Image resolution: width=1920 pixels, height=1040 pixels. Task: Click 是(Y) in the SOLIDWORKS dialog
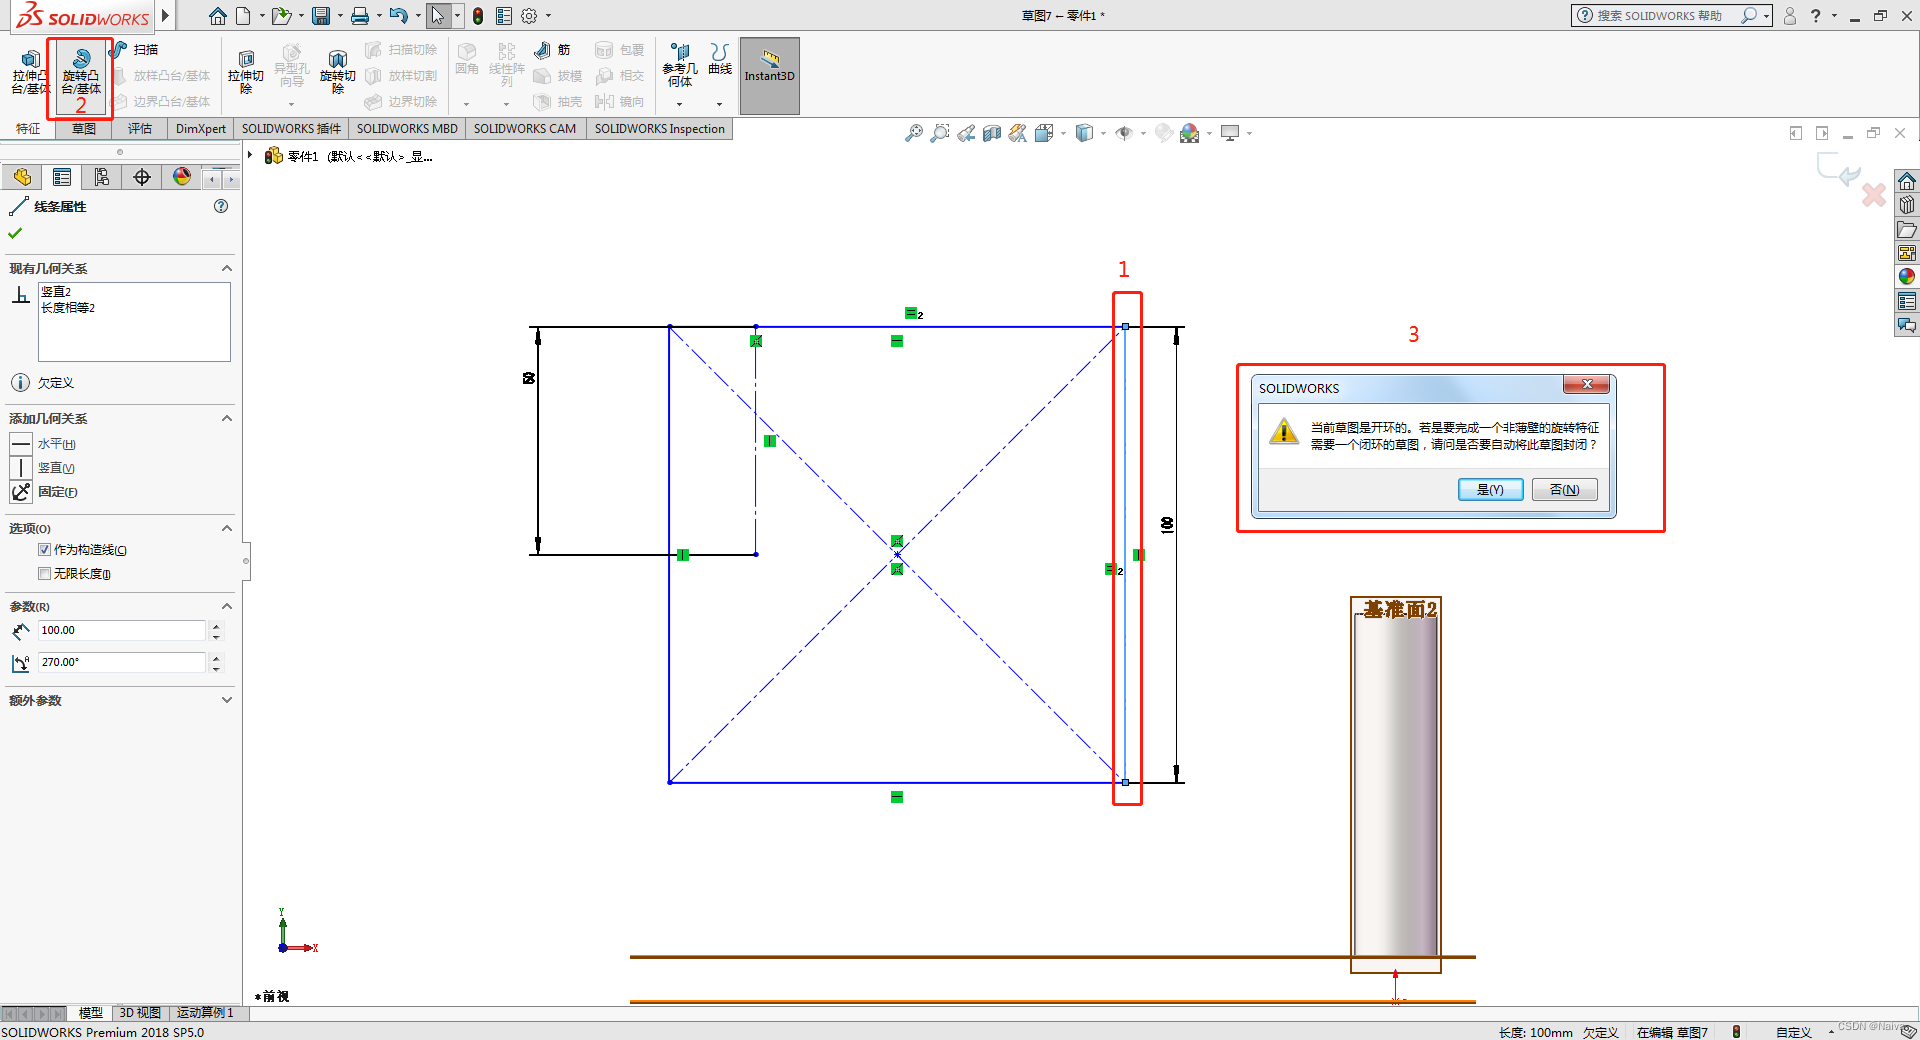click(x=1490, y=489)
